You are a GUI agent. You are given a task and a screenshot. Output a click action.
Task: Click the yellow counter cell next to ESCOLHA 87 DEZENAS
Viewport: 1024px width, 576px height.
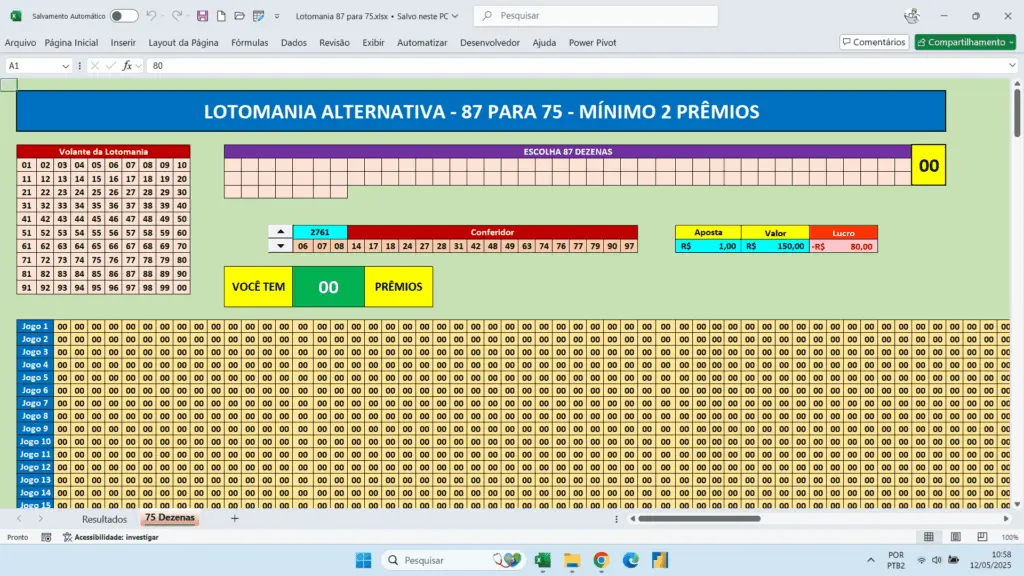click(929, 165)
